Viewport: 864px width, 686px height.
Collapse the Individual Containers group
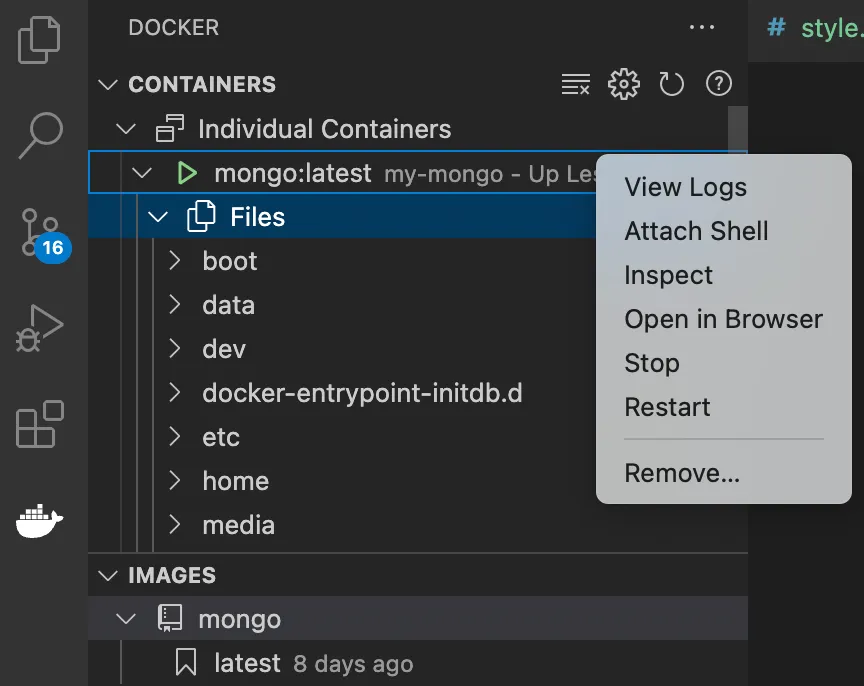pos(126,129)
